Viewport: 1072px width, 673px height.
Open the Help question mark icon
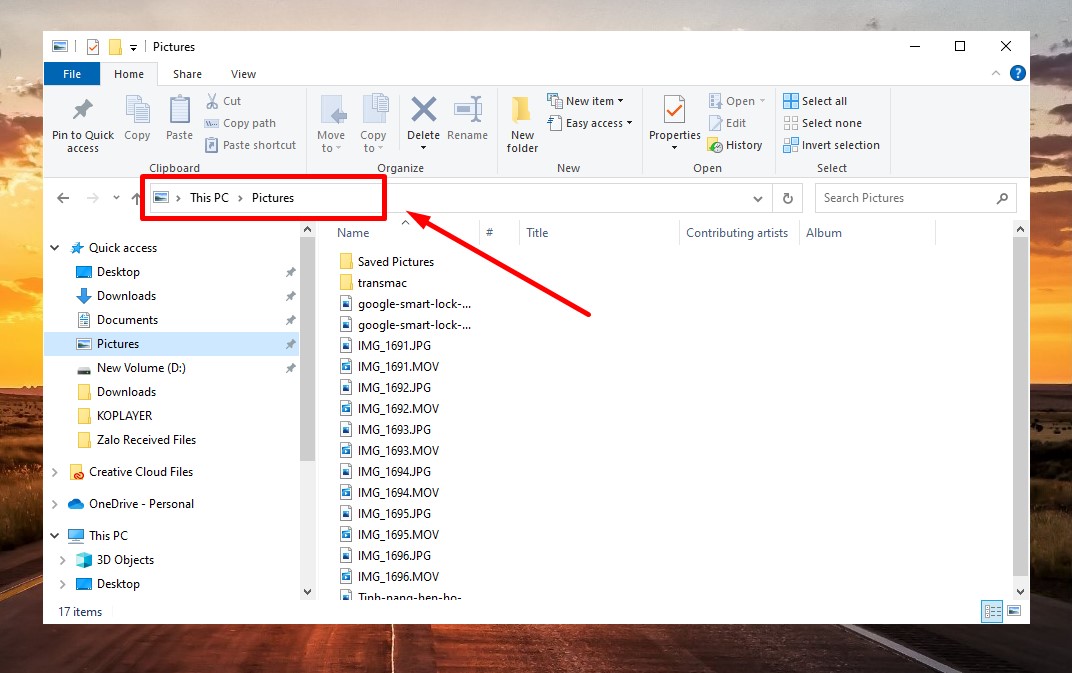(x=1017, y=73)
